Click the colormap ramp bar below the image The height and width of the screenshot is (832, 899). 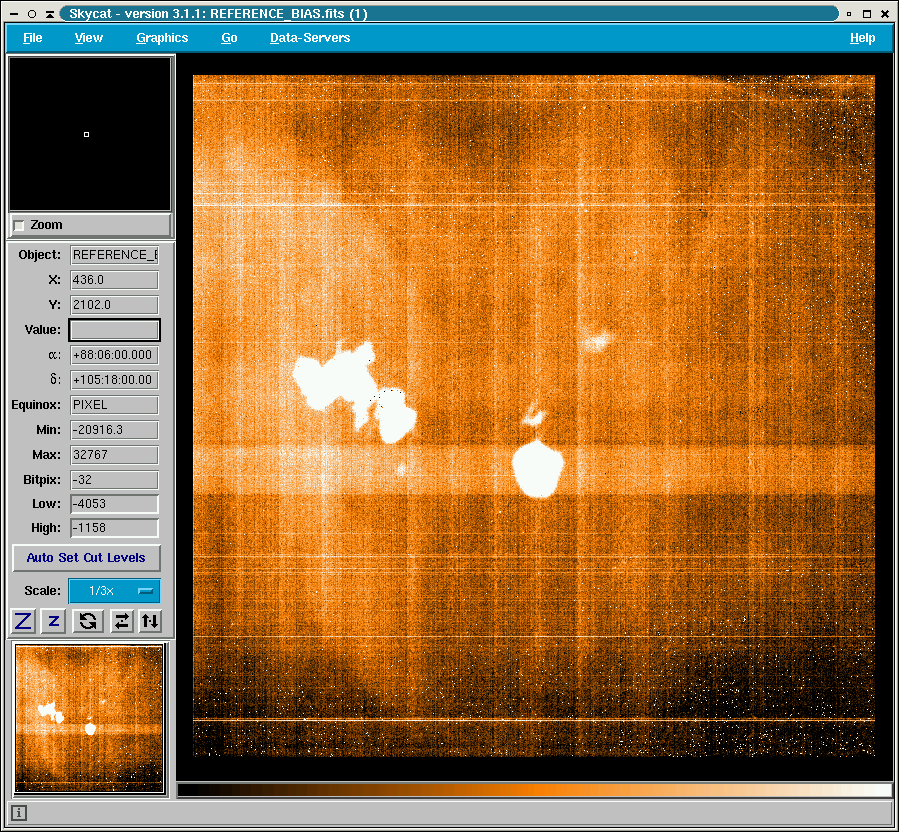[x=534, y=790]
